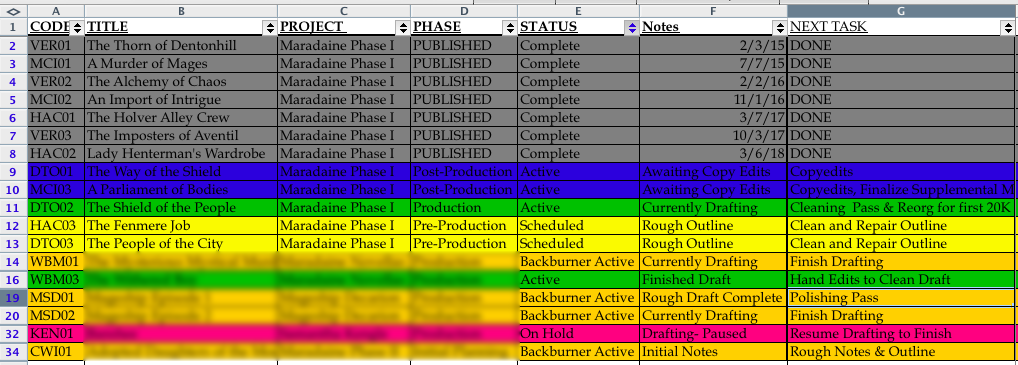Viewport: 1018px width, 365px height.
Task: Click code cell 'MCI02'
Action: 56,99
